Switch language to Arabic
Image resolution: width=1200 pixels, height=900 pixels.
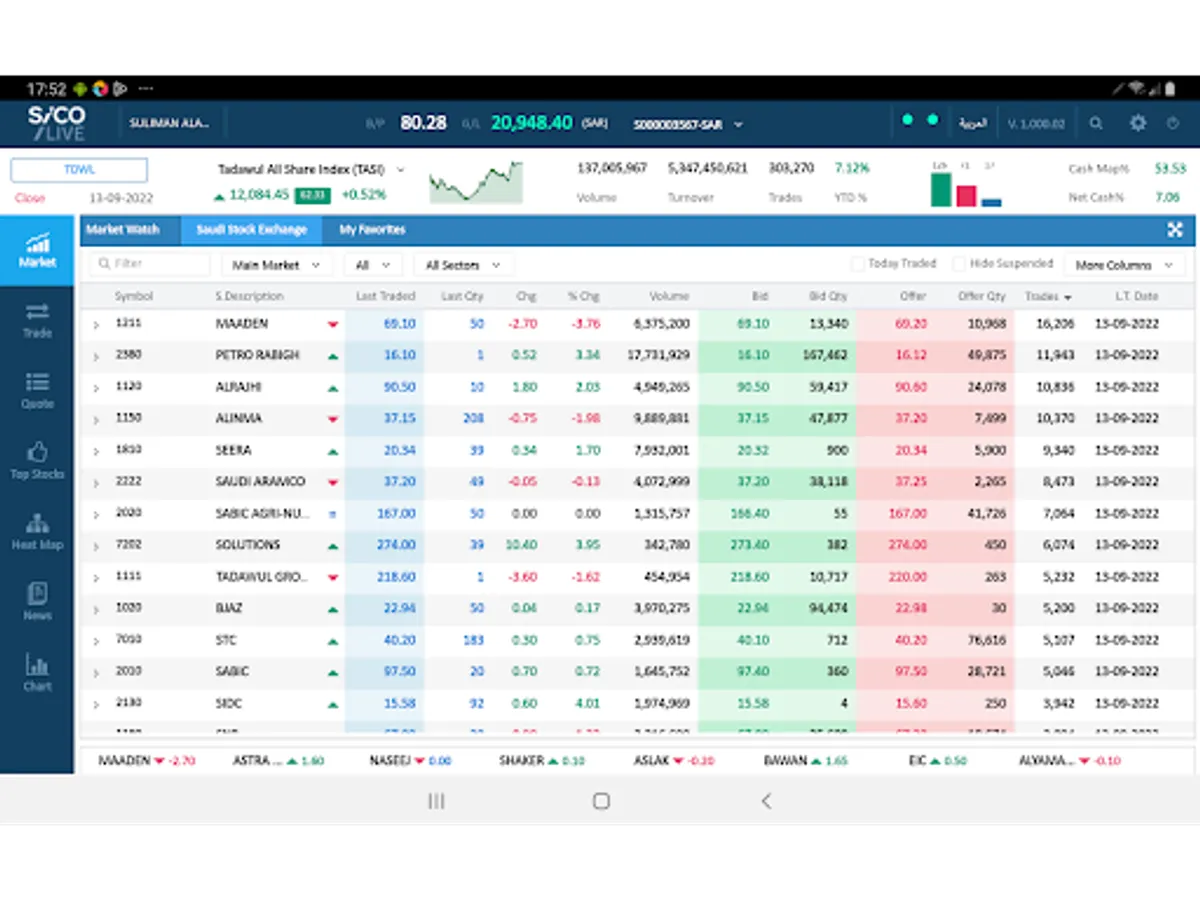[x=973, y=124]
